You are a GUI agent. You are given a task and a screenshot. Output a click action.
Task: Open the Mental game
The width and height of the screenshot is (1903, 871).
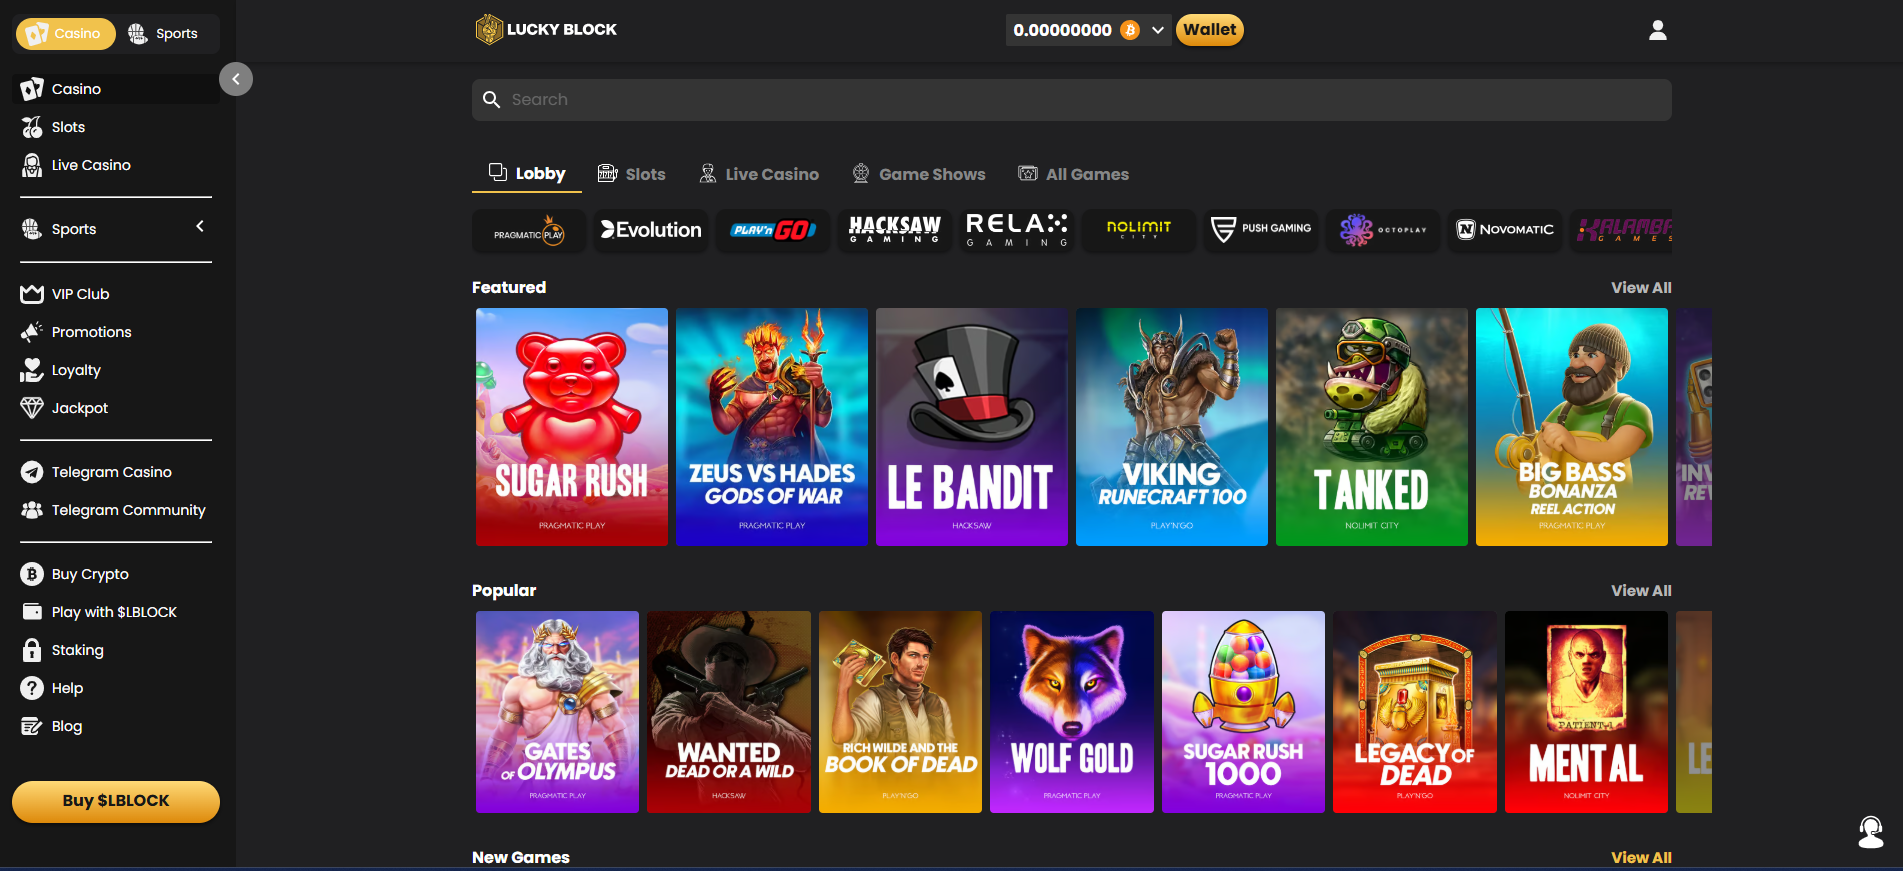(x=1586, y=712)
